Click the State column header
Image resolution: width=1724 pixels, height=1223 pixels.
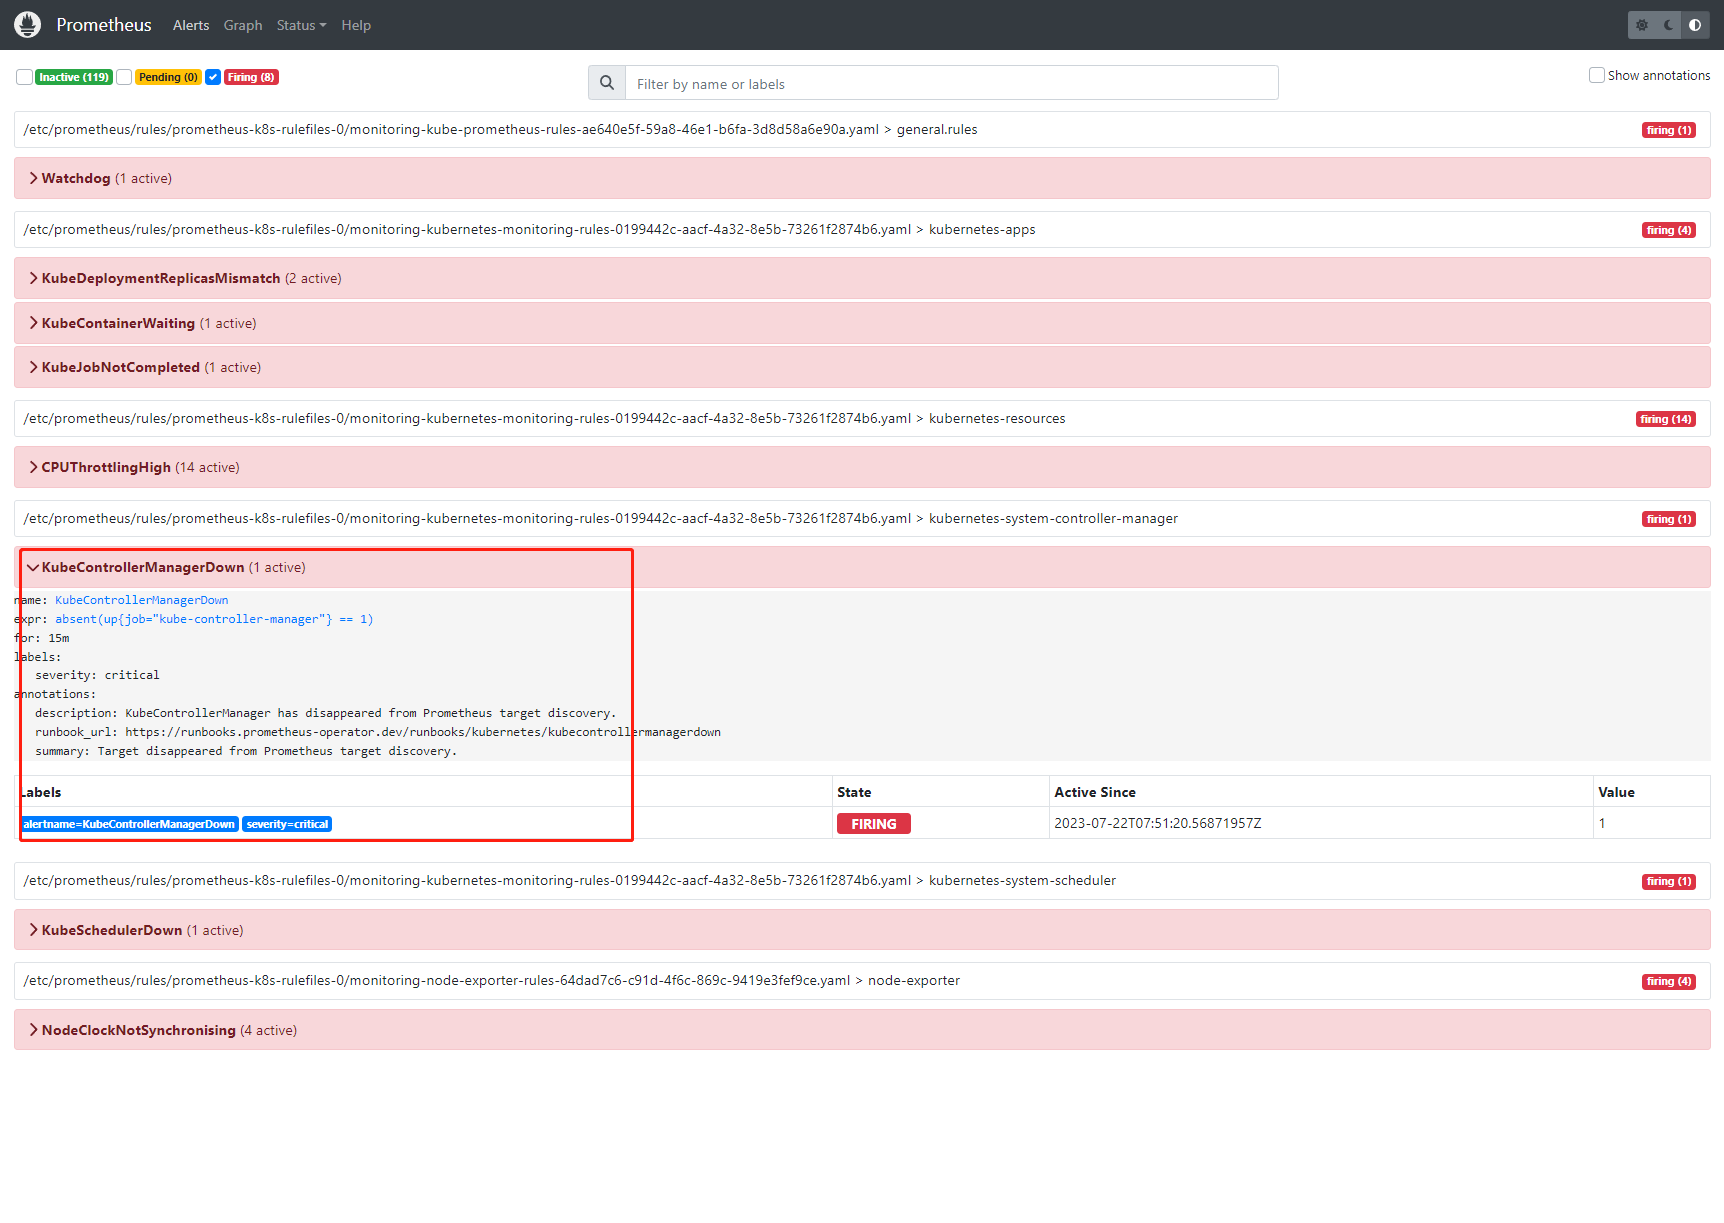[854, 792]
